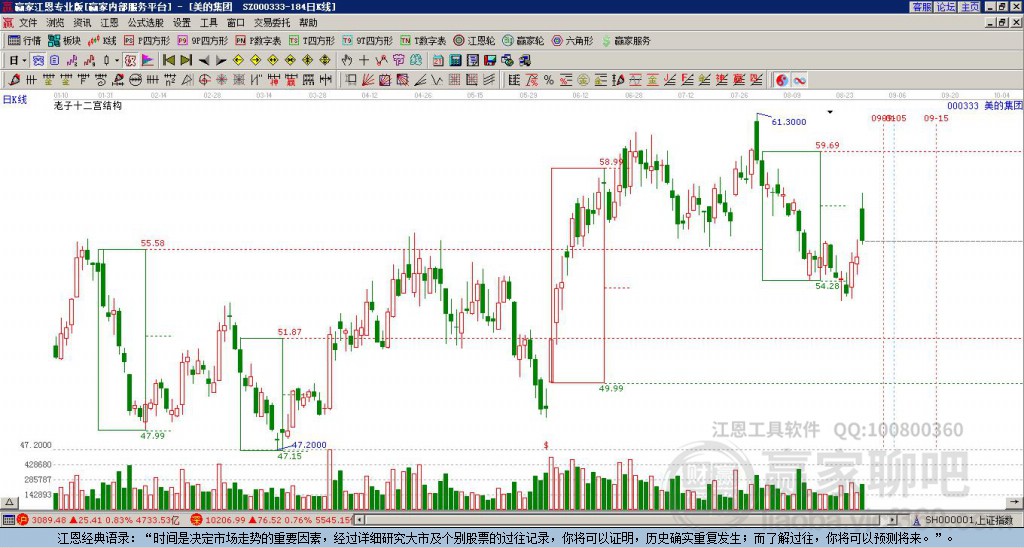Select the hand pan tool
This screenshot has height=548, width=1024.
tap(346, 60)
